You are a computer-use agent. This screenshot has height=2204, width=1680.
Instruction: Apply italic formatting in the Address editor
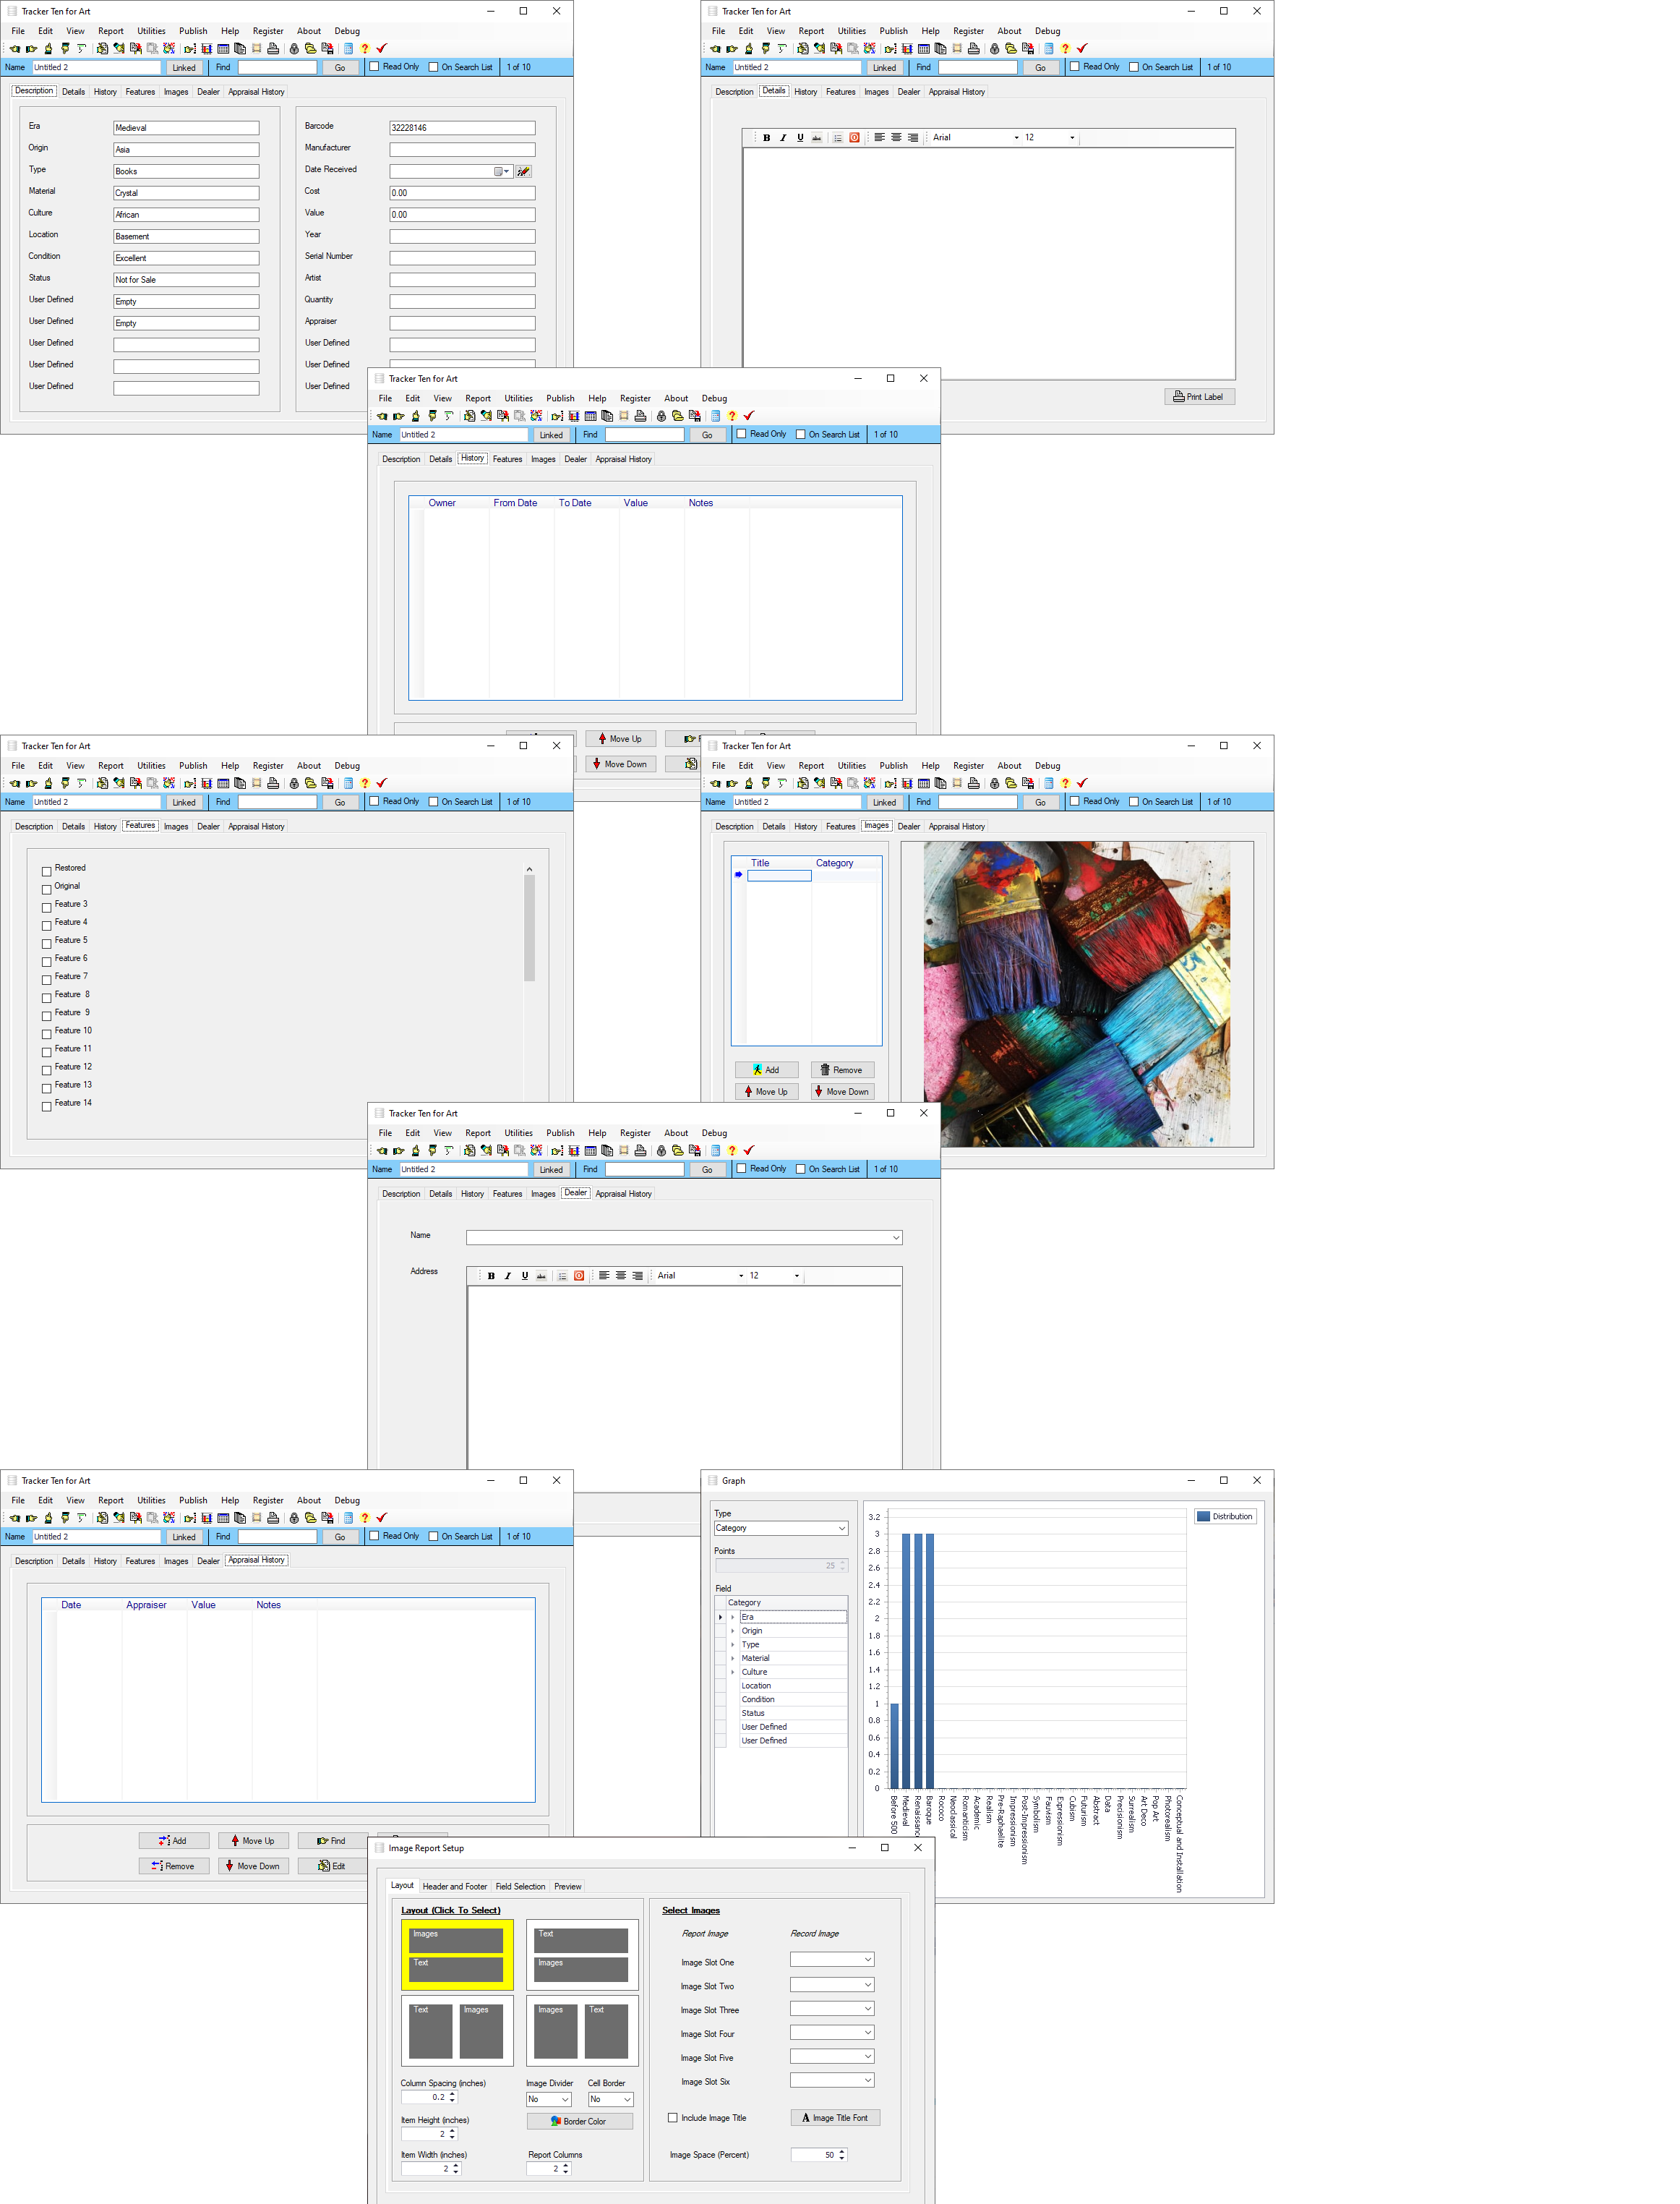coord(508,1275)
